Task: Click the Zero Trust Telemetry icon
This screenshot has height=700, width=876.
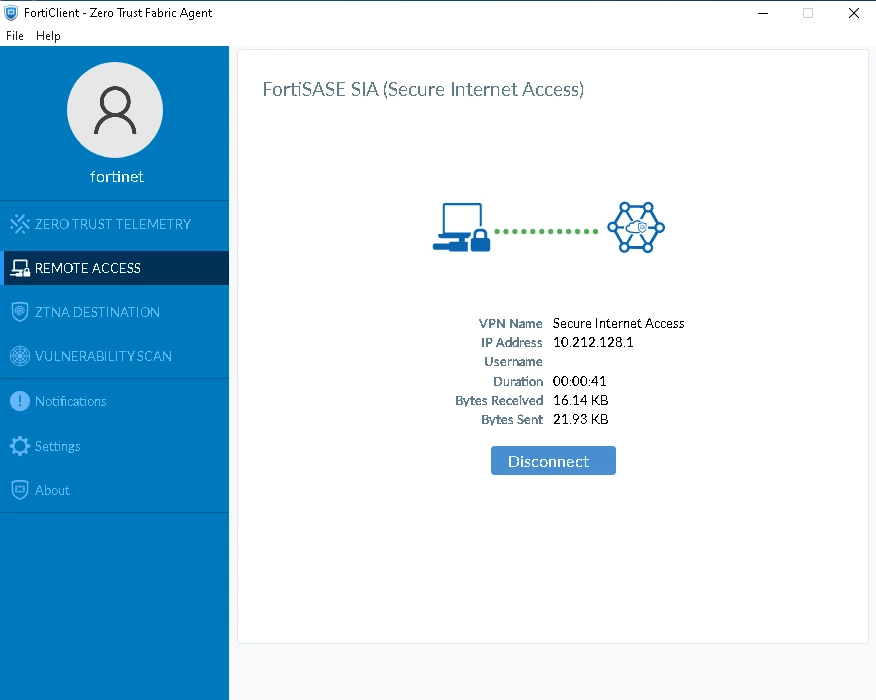Action: (20, 224)
